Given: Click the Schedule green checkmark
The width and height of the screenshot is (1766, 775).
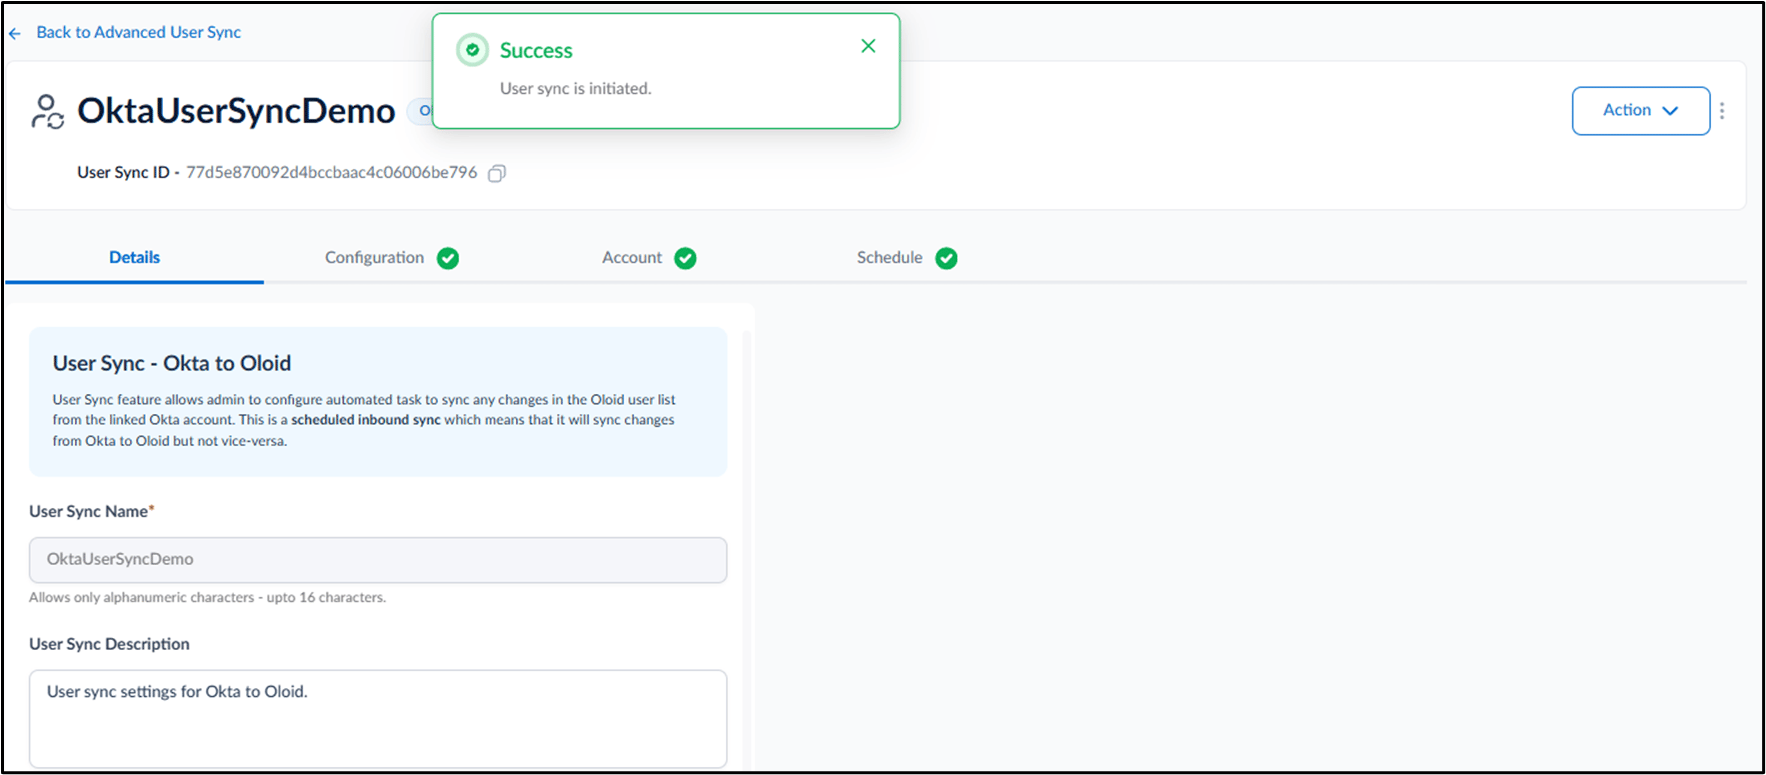Looking at the screenshot, I should [x=946, y=258].
